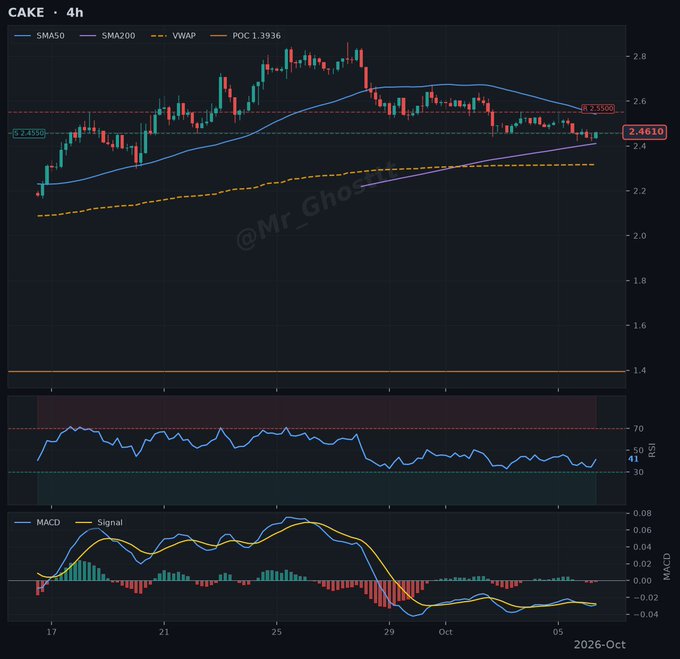Click the Oct date label
Viewport: 680px width, 659px height.
445,632
